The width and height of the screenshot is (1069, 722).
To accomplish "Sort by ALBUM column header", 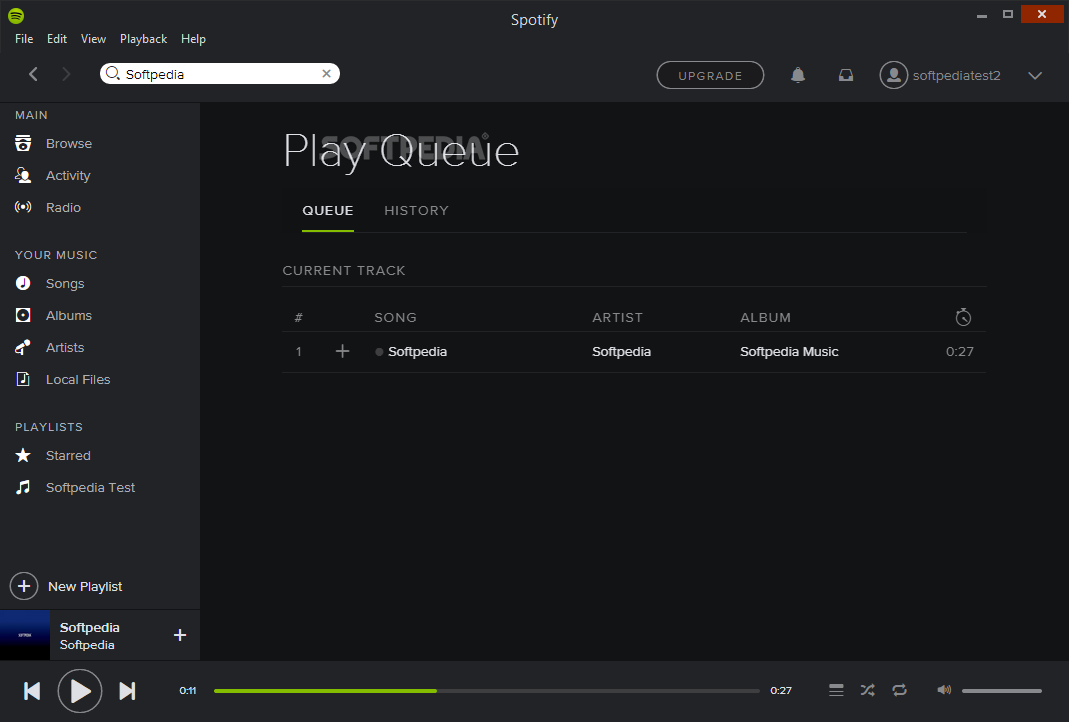I will 766,318.
